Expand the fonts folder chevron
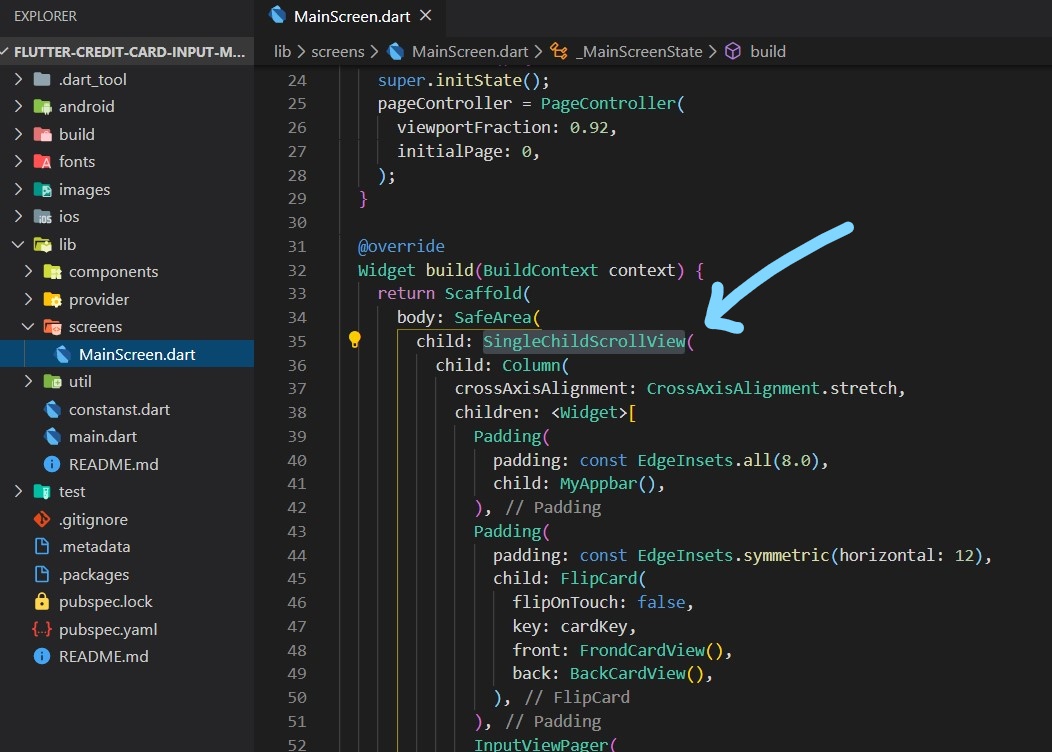The image size is (1052, 752). (x=19, y=161)
